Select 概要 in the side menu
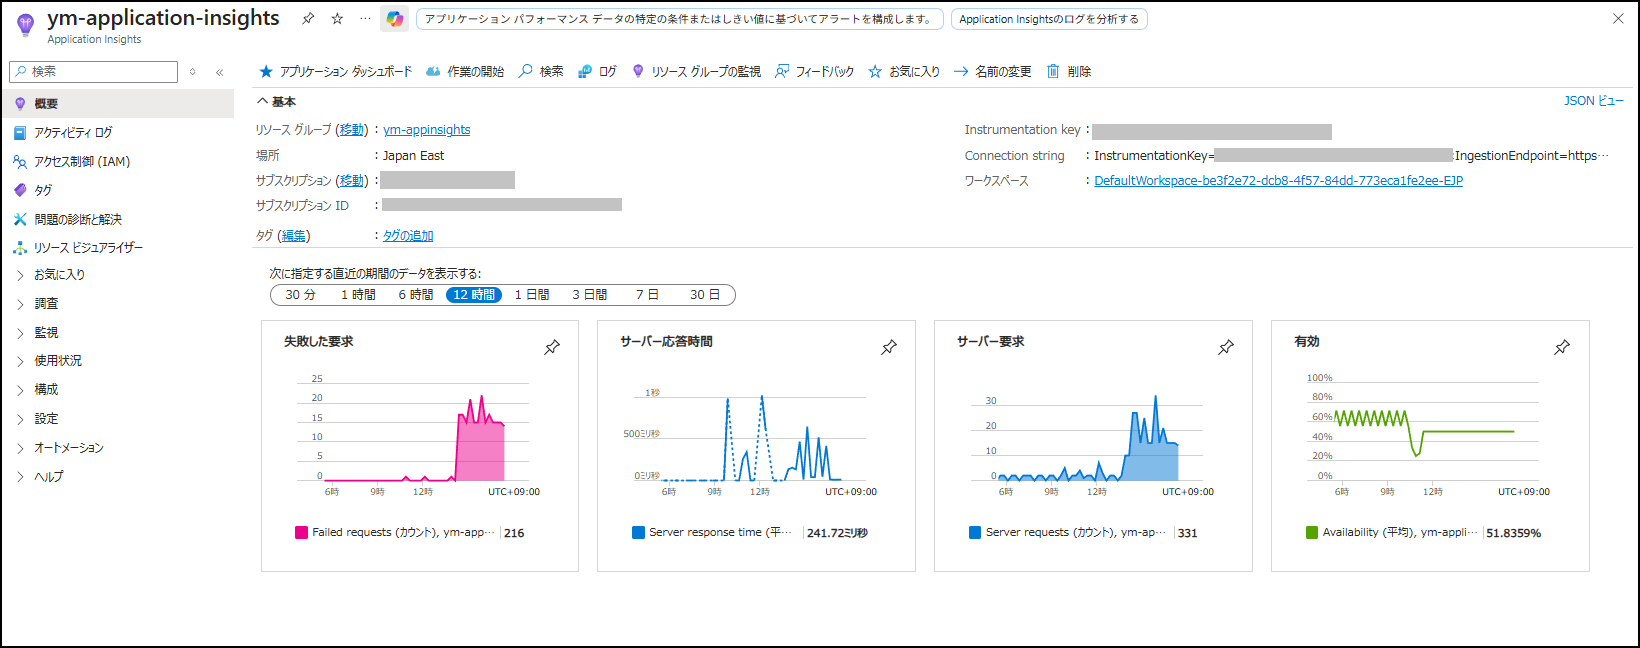 pyautogui.click(x=118, y=104)
